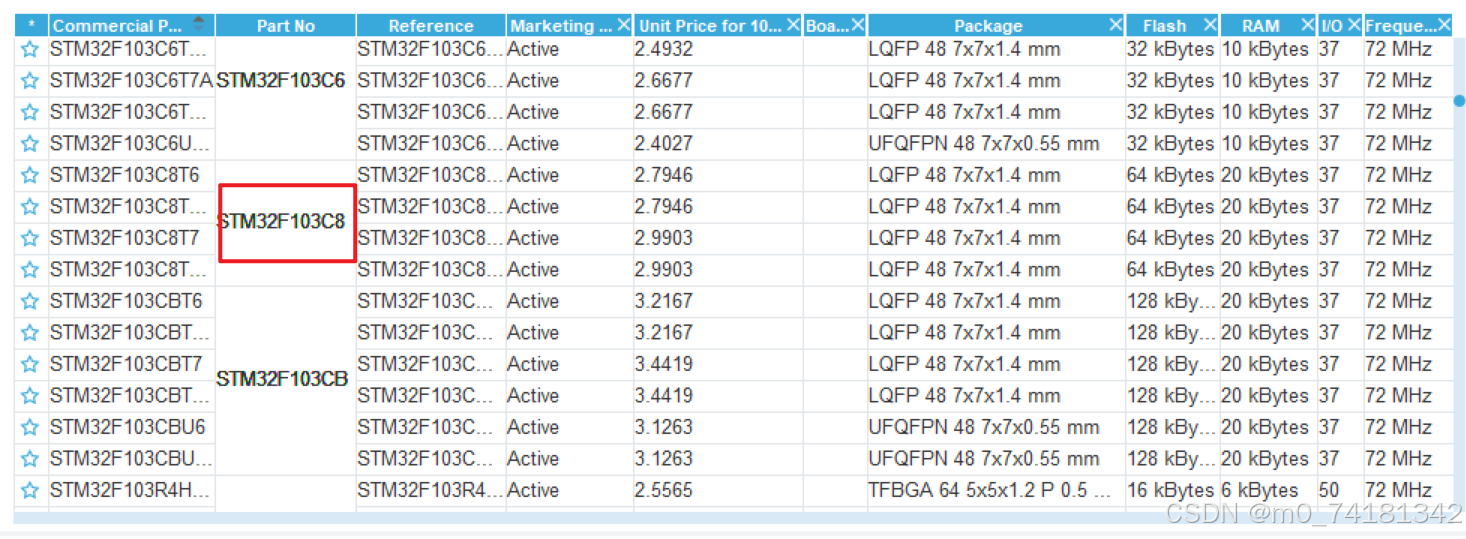The width and height of the screenshot is (1466, 539).
Task: Sort by the Package column header
Action: click(988, 26)
